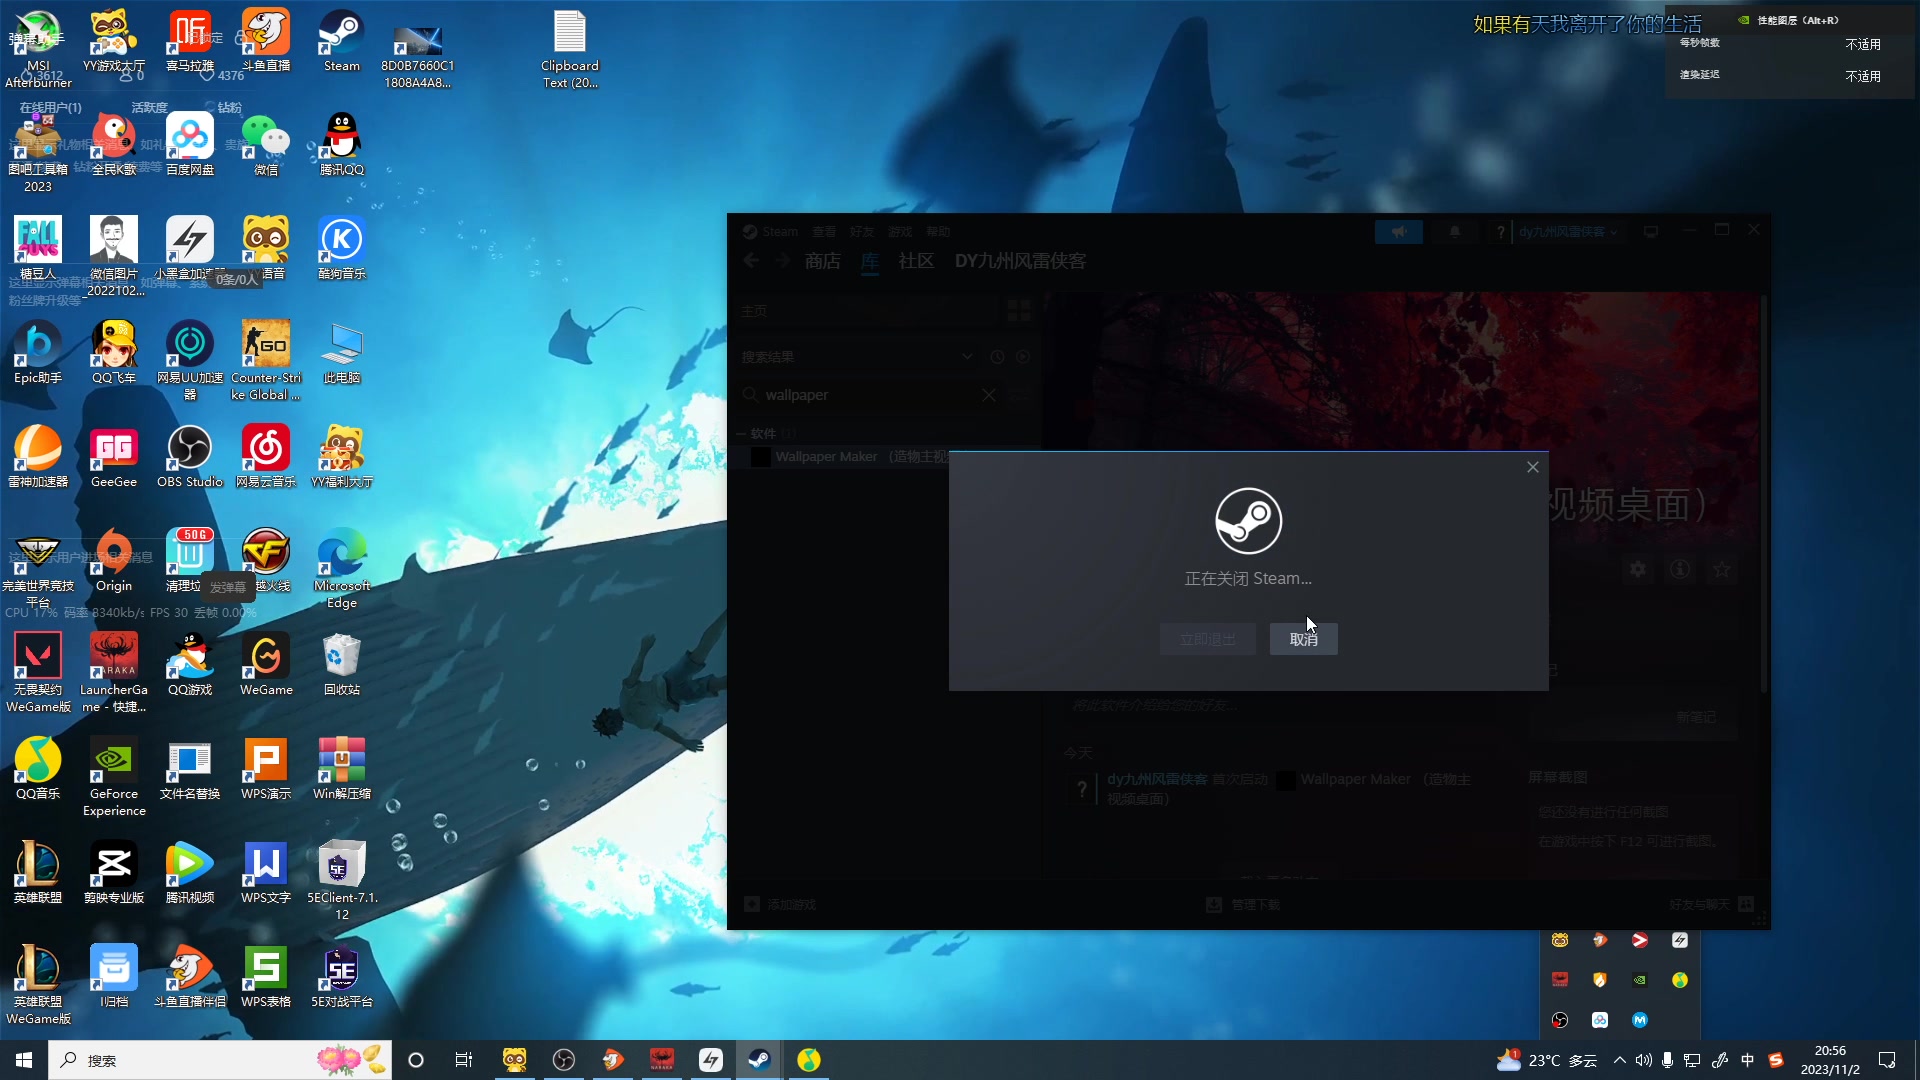
Task: Open the 23°C 多云 weather widget
Action: click(1546, 1060)
